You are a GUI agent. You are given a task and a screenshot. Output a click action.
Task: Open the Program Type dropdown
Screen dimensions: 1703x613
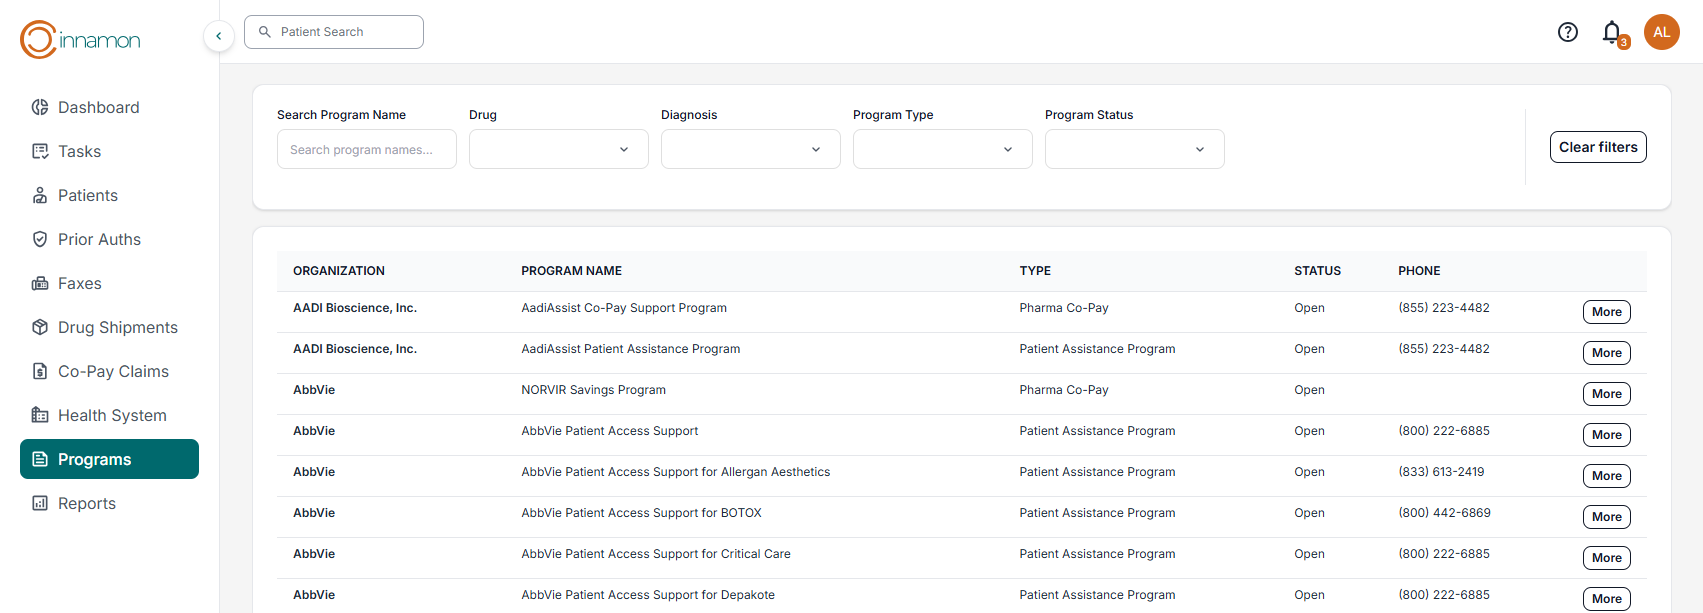942,149
